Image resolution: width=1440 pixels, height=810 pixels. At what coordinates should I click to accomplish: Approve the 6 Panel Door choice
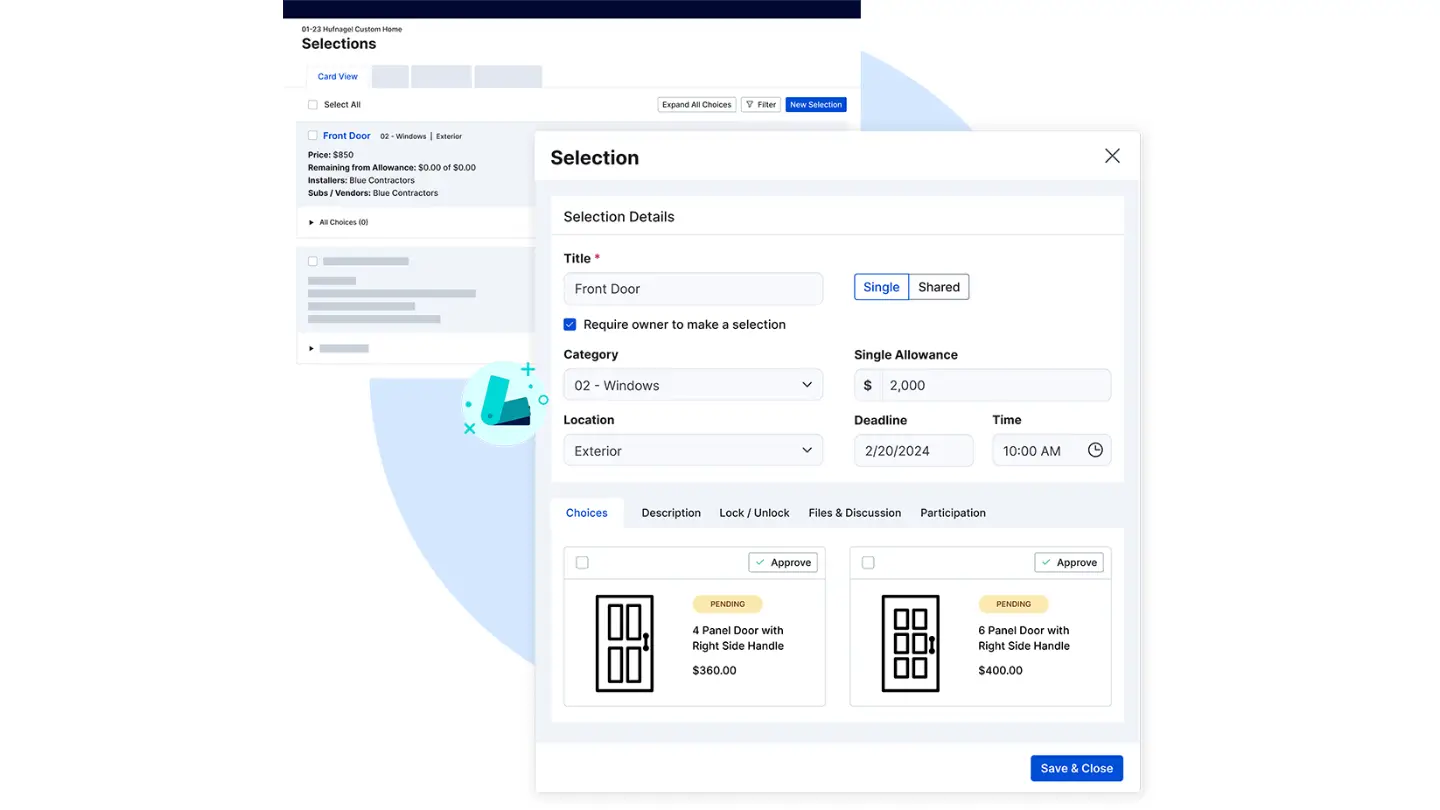[x=1069, y=563]
